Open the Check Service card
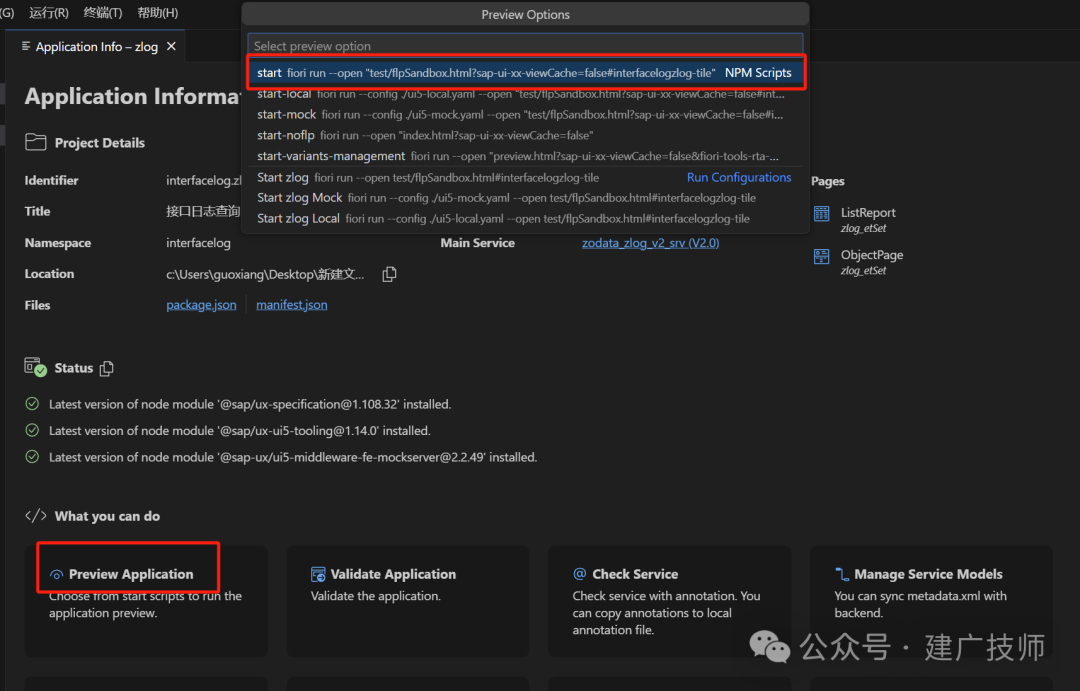 pos(669,600)
